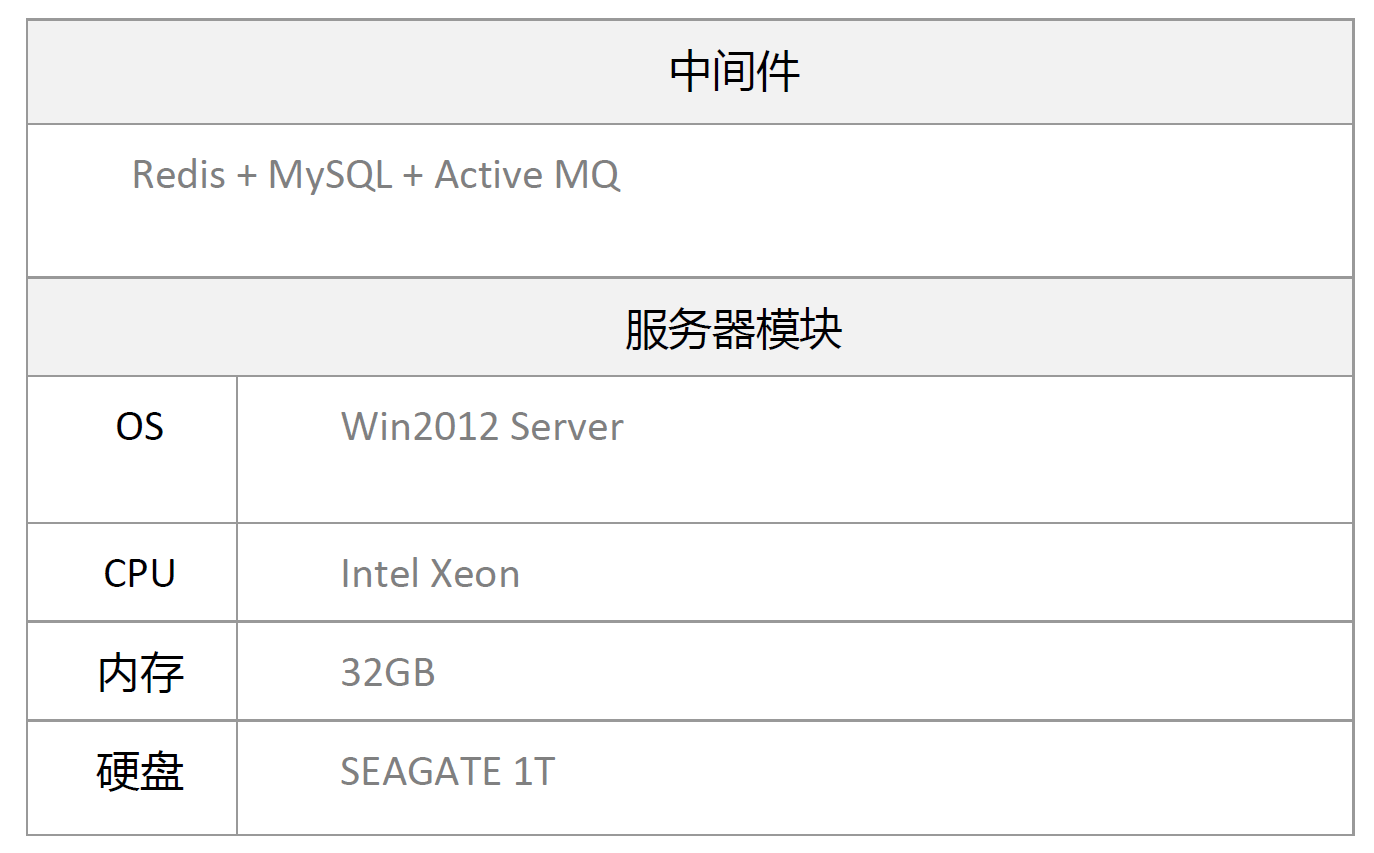
Task: Click the word Xeon in CPU row
Action: click(475, 574)
